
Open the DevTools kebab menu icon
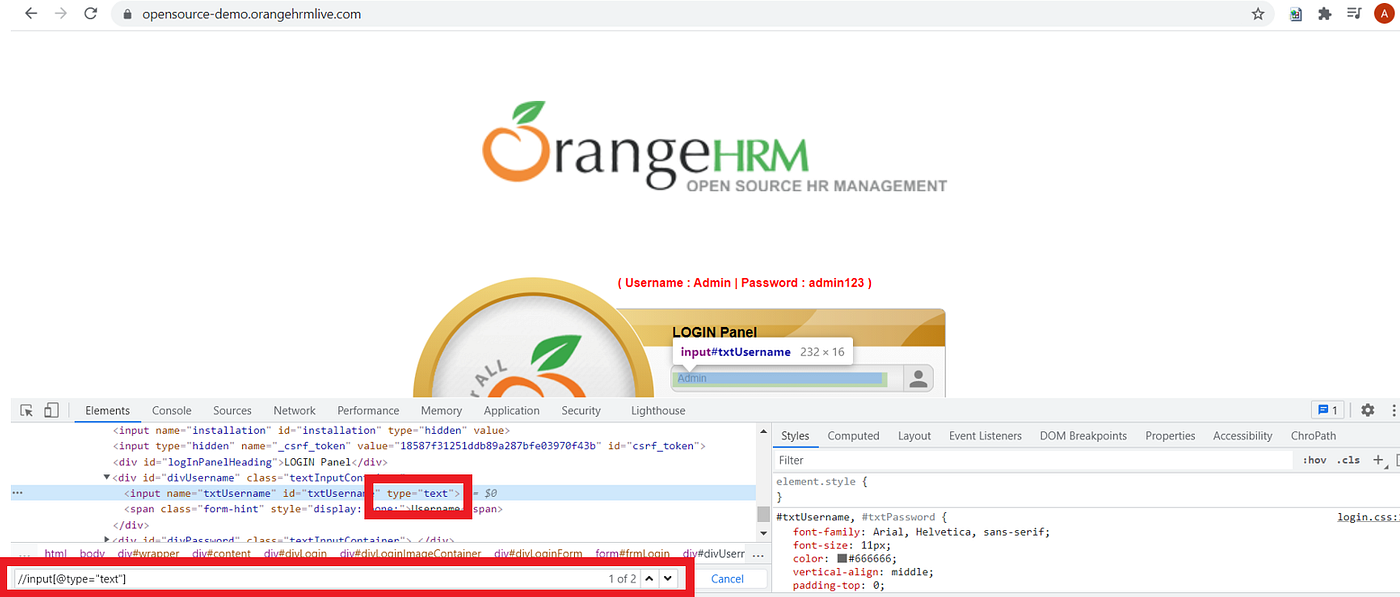point(1394,410)
